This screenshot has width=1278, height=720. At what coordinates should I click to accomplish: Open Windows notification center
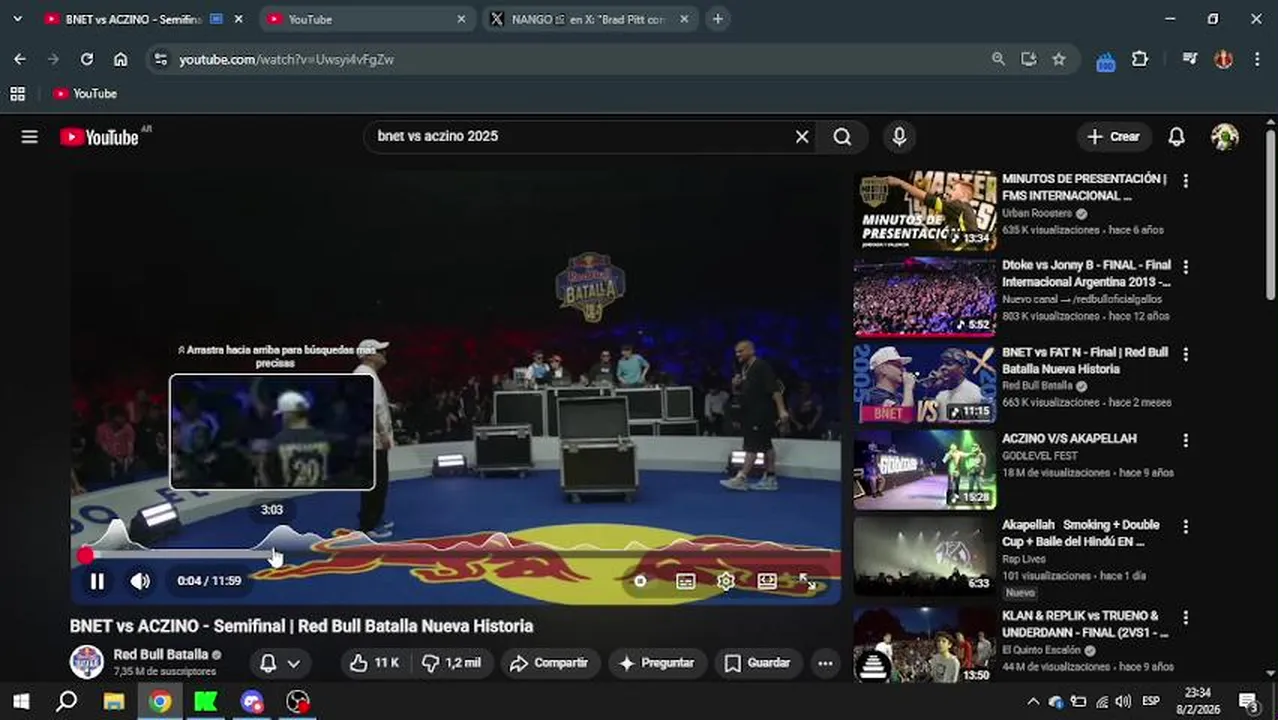pos(1248,701)
